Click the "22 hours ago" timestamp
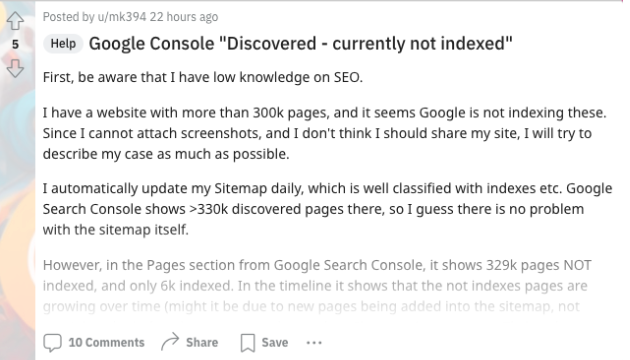630x360 pixels. [x=184, y=17]
